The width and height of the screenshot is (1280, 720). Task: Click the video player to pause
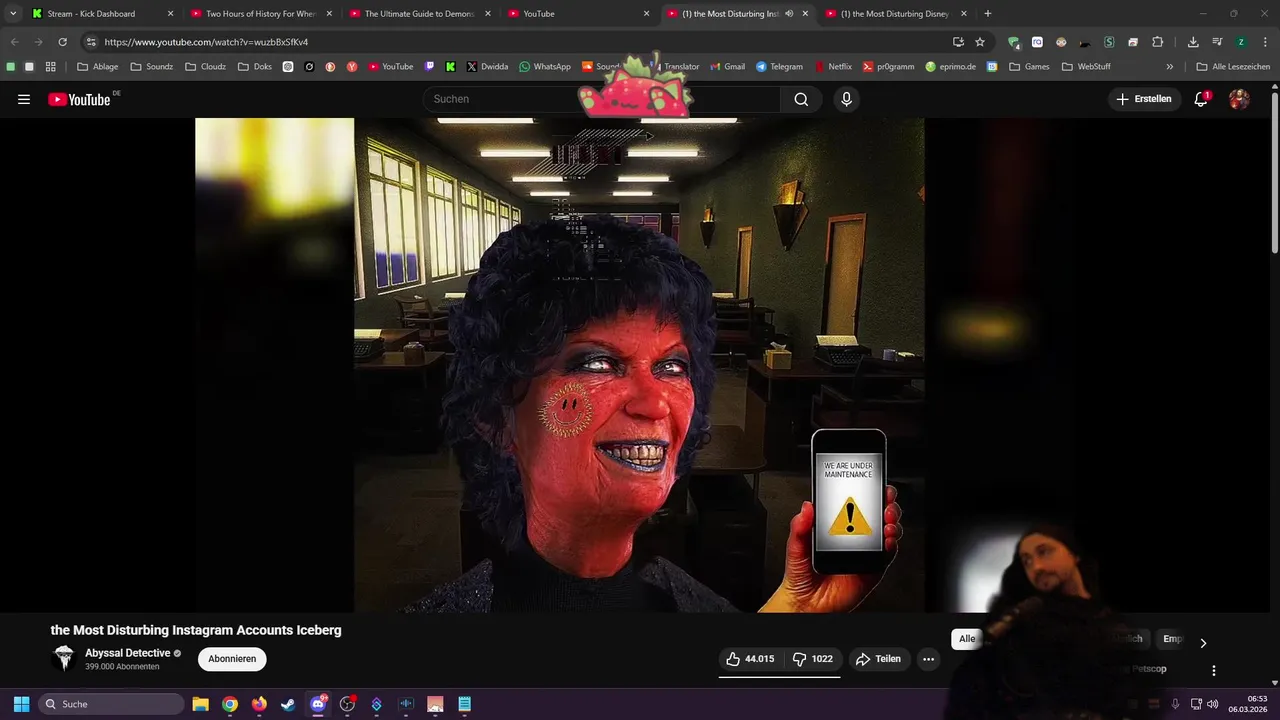pos(560,365)
